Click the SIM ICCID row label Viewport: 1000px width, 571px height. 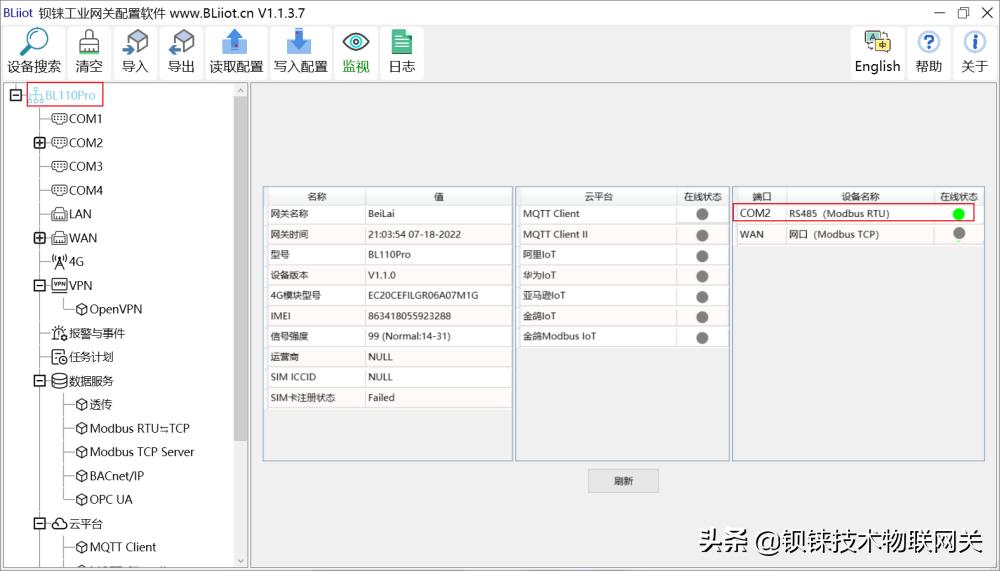[x=293, y=377]
